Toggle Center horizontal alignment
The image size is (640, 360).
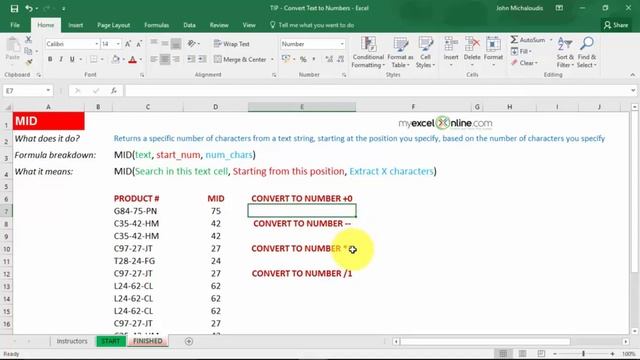click(165, 60)
